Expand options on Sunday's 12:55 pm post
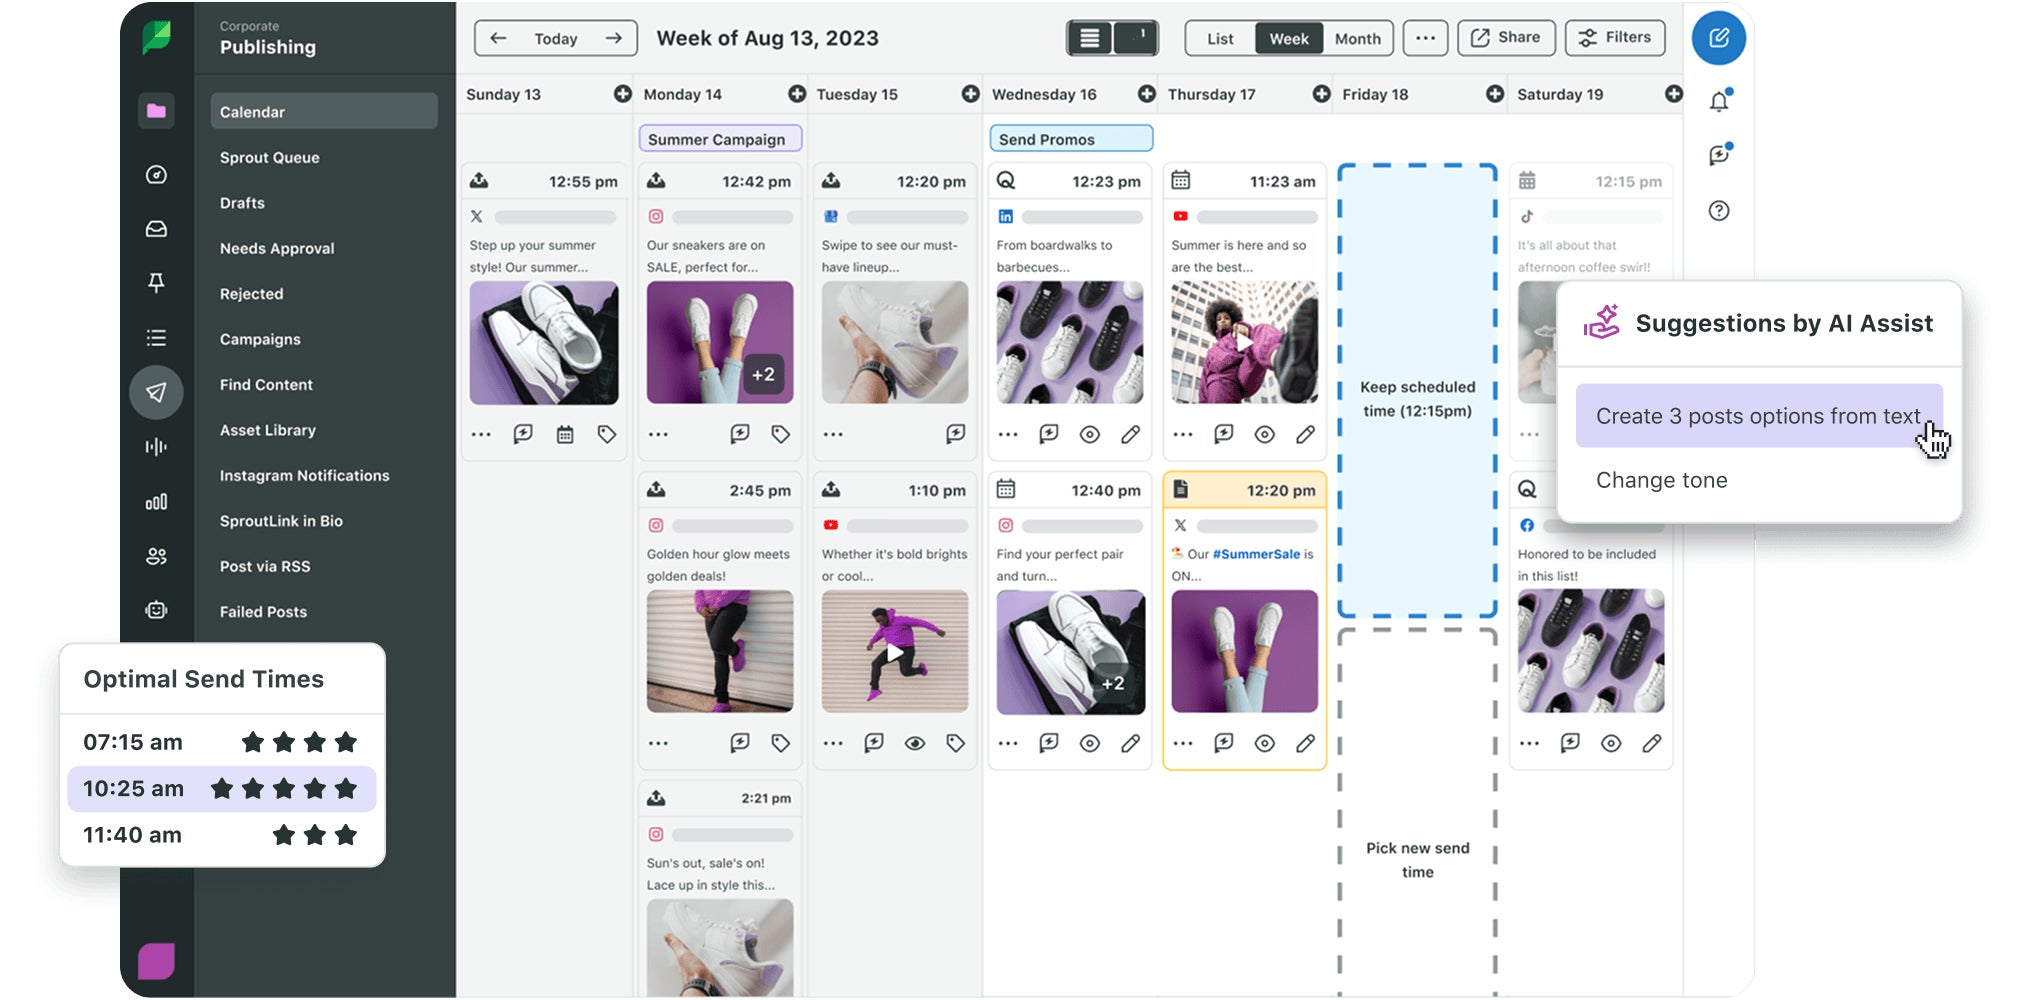This screenshot has height=1000, width=2024. (481, 434)
